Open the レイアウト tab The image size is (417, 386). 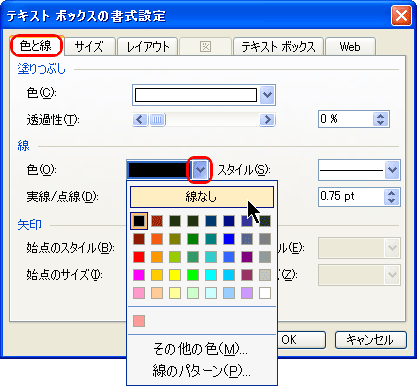click(x=148, y=47)
